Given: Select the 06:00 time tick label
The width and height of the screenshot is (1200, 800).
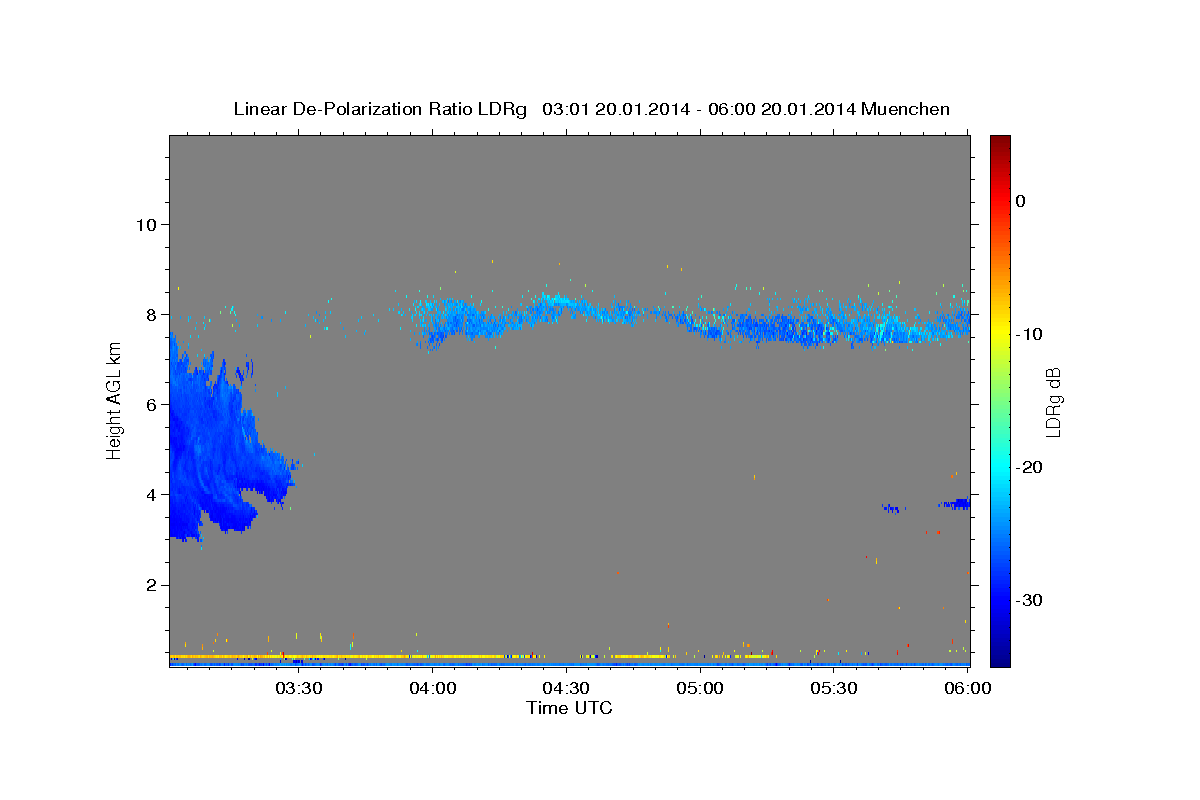Looking at the screenshot, I should (x=967, y=689).
